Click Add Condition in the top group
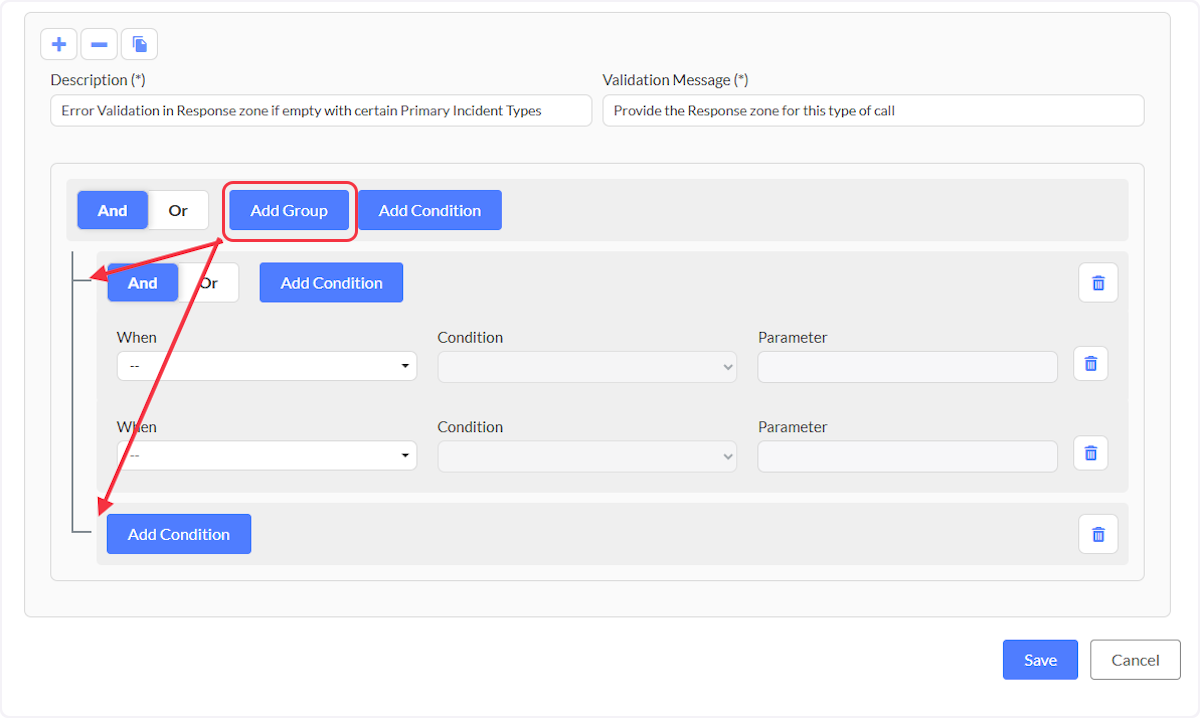The image size is (1200, 718). pos(430,210)
